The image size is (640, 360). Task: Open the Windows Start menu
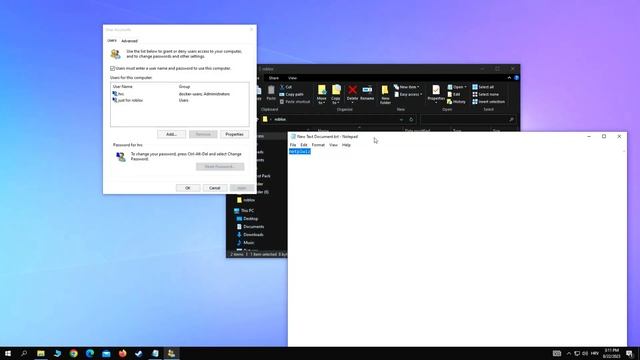click(8, 353)
